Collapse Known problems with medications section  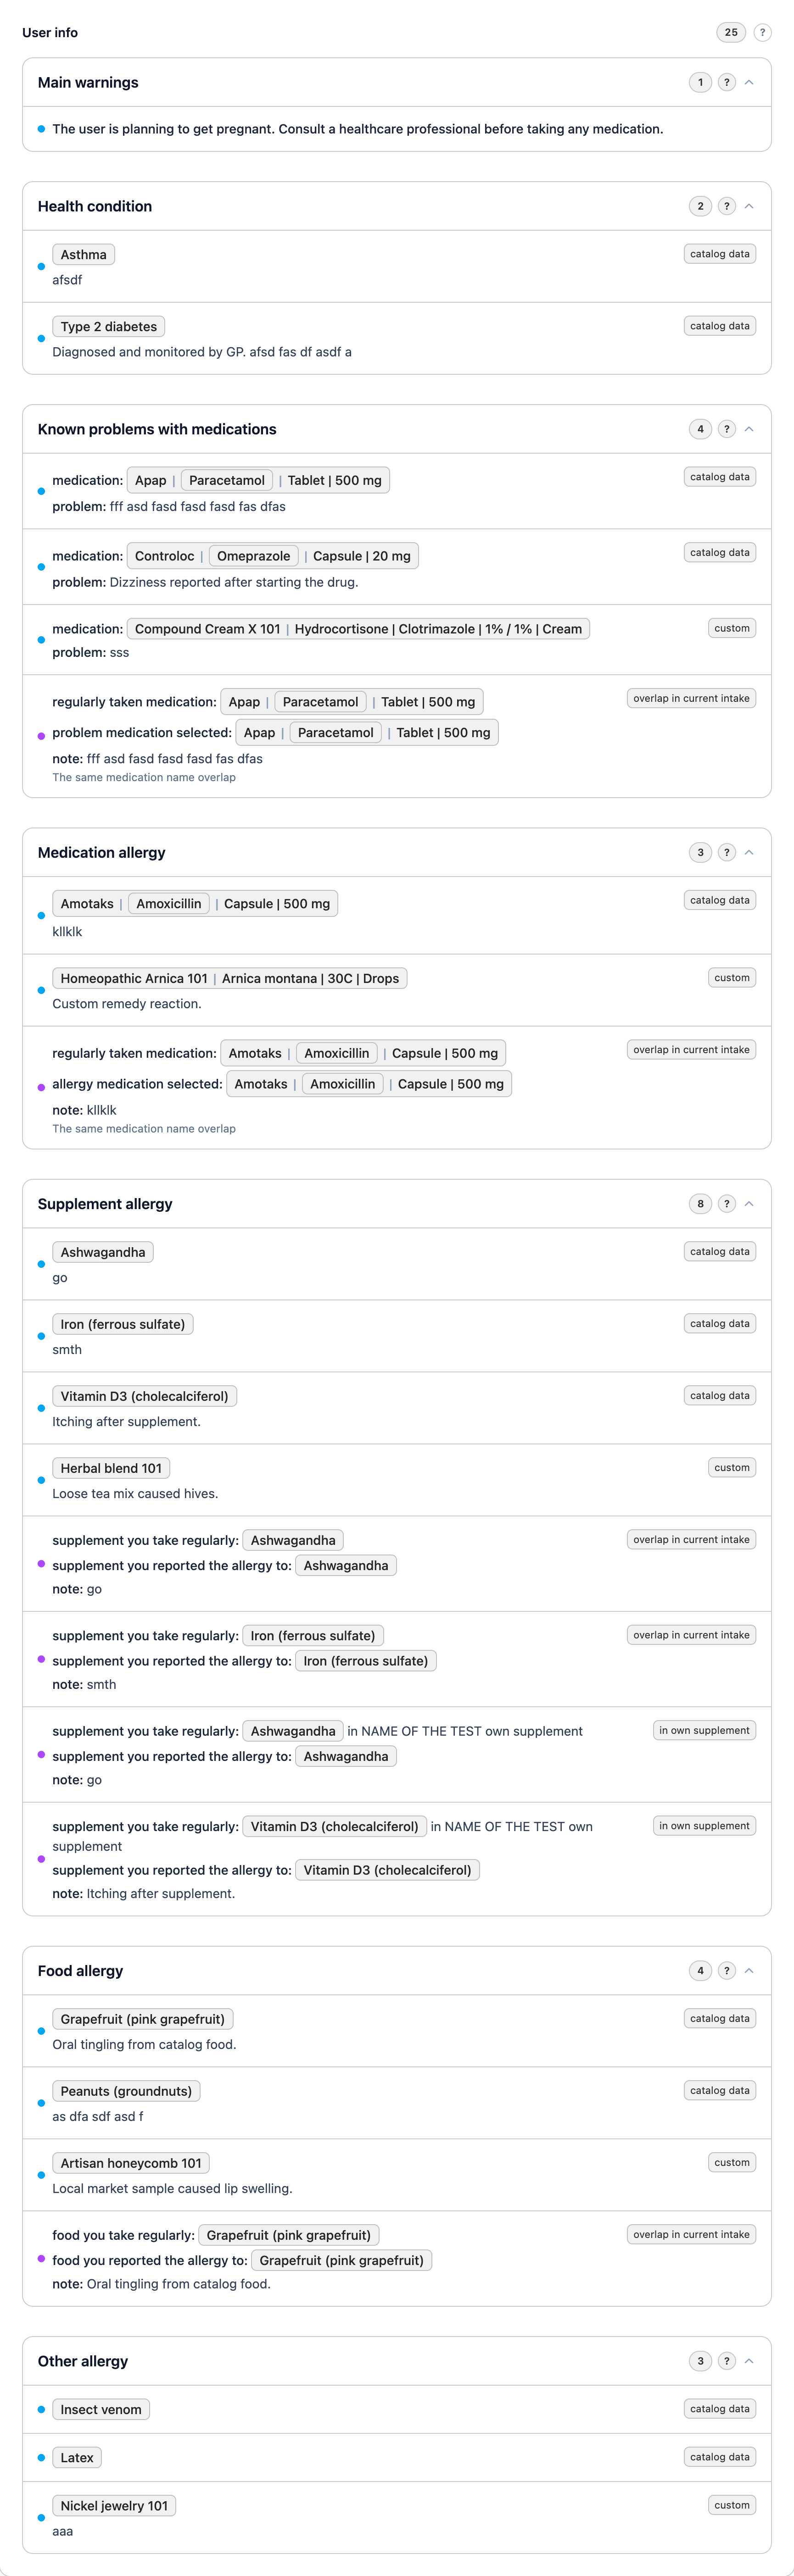pos(749,429)
